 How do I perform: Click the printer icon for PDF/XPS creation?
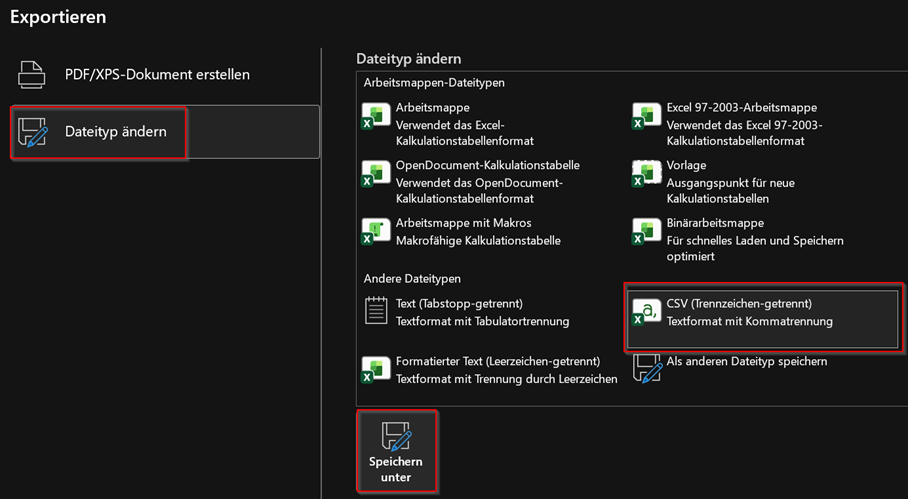tap(32, 75)
